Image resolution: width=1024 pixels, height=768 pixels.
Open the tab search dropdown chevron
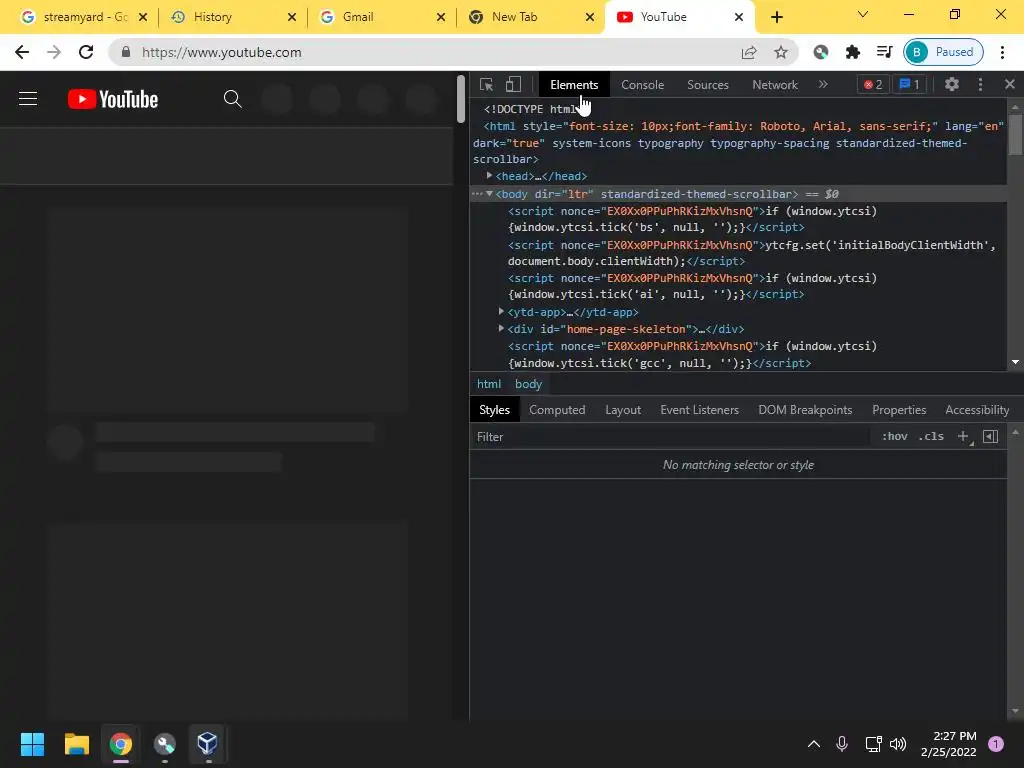pyautogui.click(x=863, y=14)
